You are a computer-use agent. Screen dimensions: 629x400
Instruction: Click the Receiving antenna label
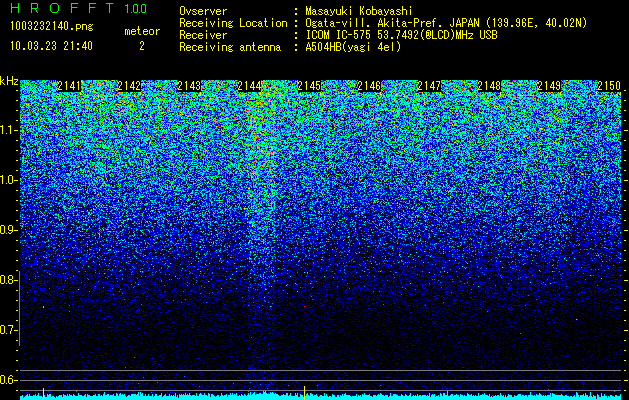coord(230,47)
